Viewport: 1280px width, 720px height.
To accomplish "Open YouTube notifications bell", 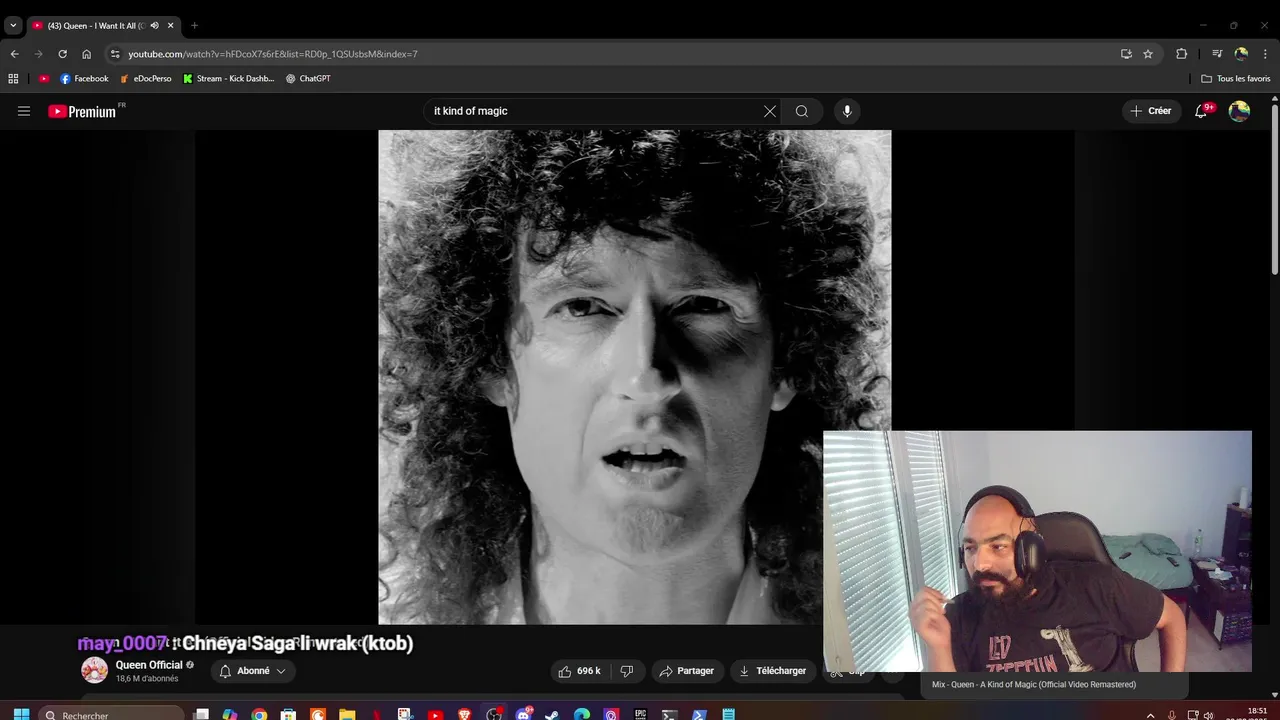I will coord(1201,111).
